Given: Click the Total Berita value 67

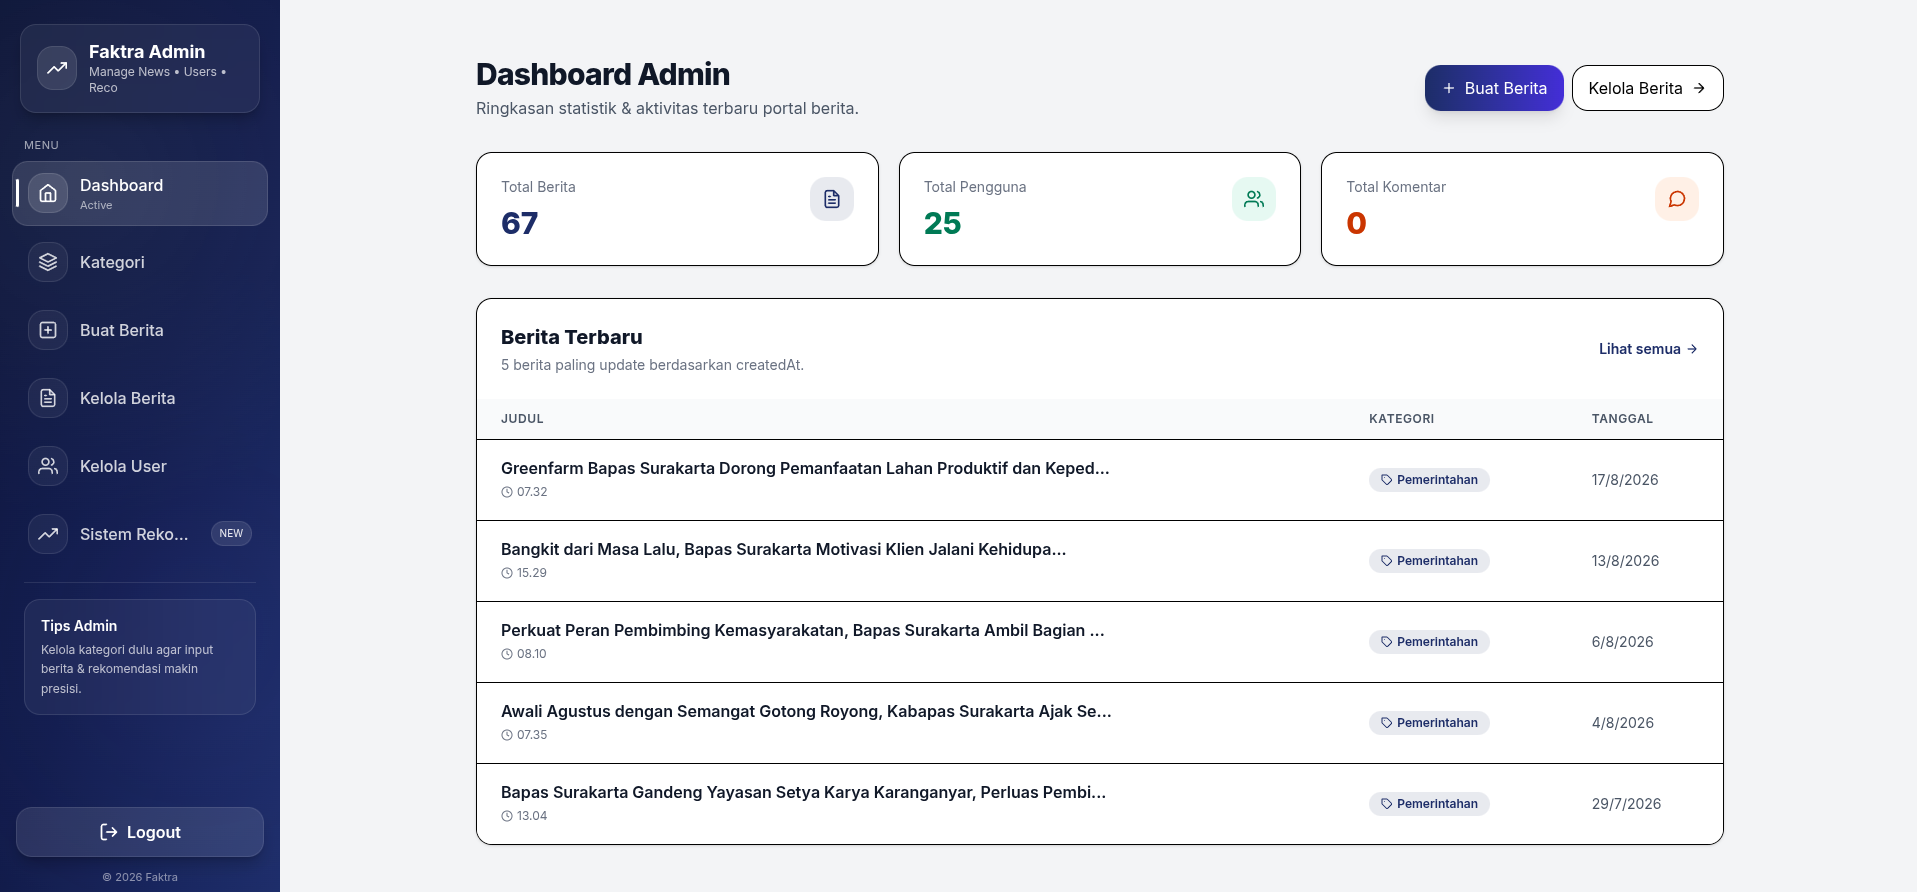Looking at the screenshot, I should (520, 223).
